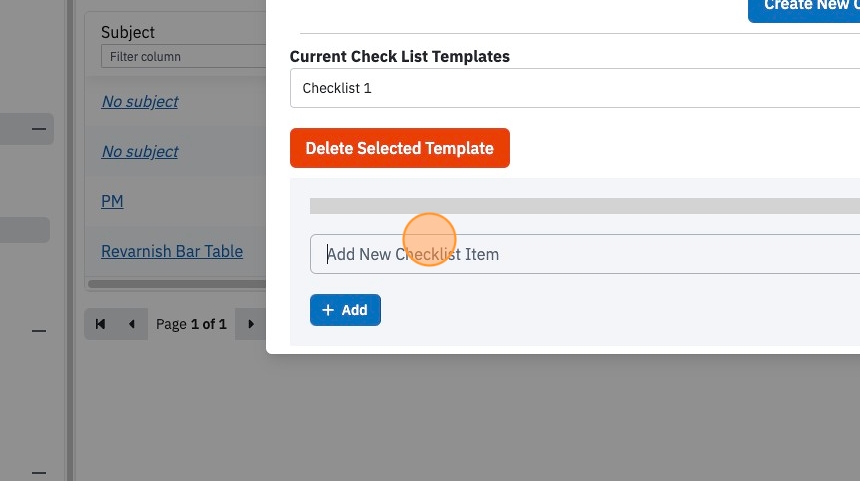The image size is (860, 481).
Task: Collapse the topmost sidebar section dash
Action: pos(38,129)
